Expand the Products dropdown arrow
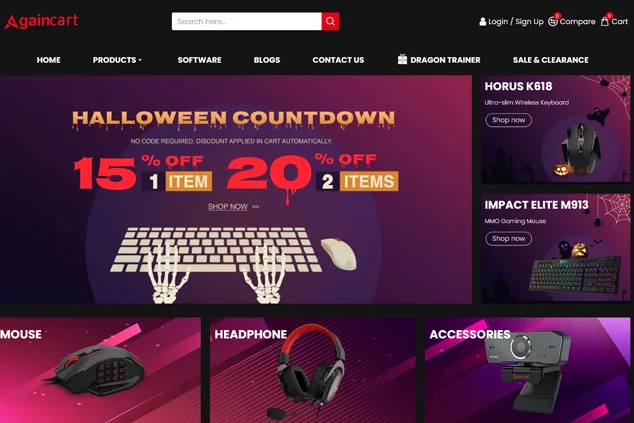Viewport: 634px width, 423px height. point(140,60)
